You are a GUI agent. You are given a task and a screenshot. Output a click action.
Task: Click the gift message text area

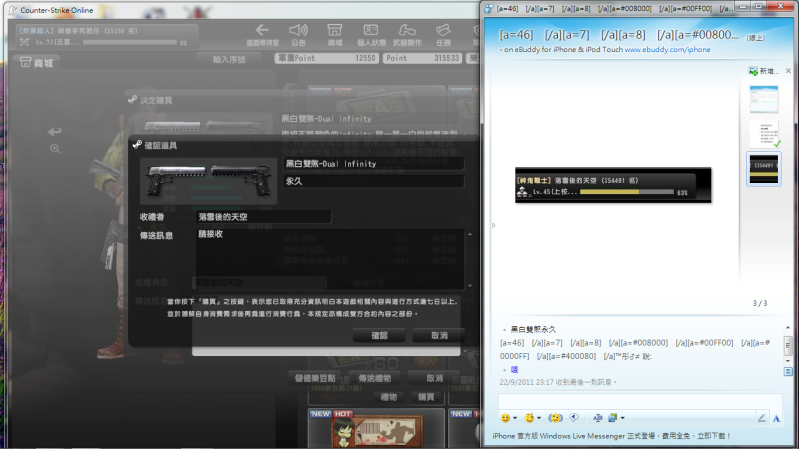click(330, 259)
